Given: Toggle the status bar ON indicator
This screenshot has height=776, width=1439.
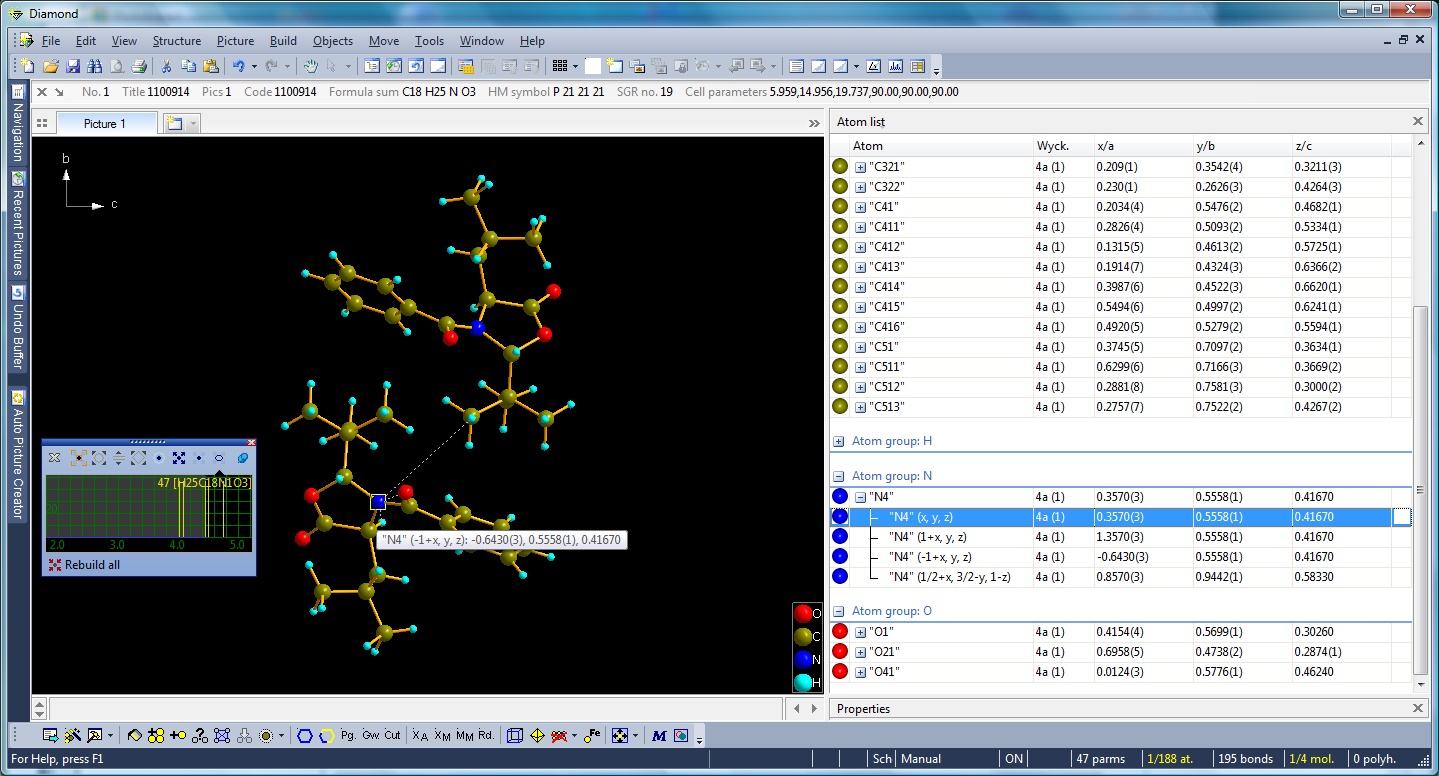Looking at the screenshot, I should 1013,759.
